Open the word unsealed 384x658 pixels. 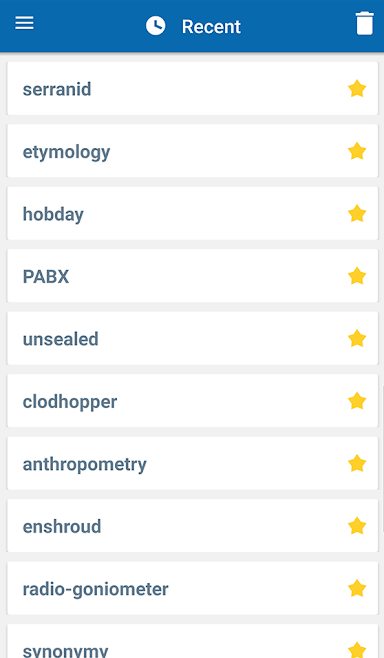(x=193, y=339)
